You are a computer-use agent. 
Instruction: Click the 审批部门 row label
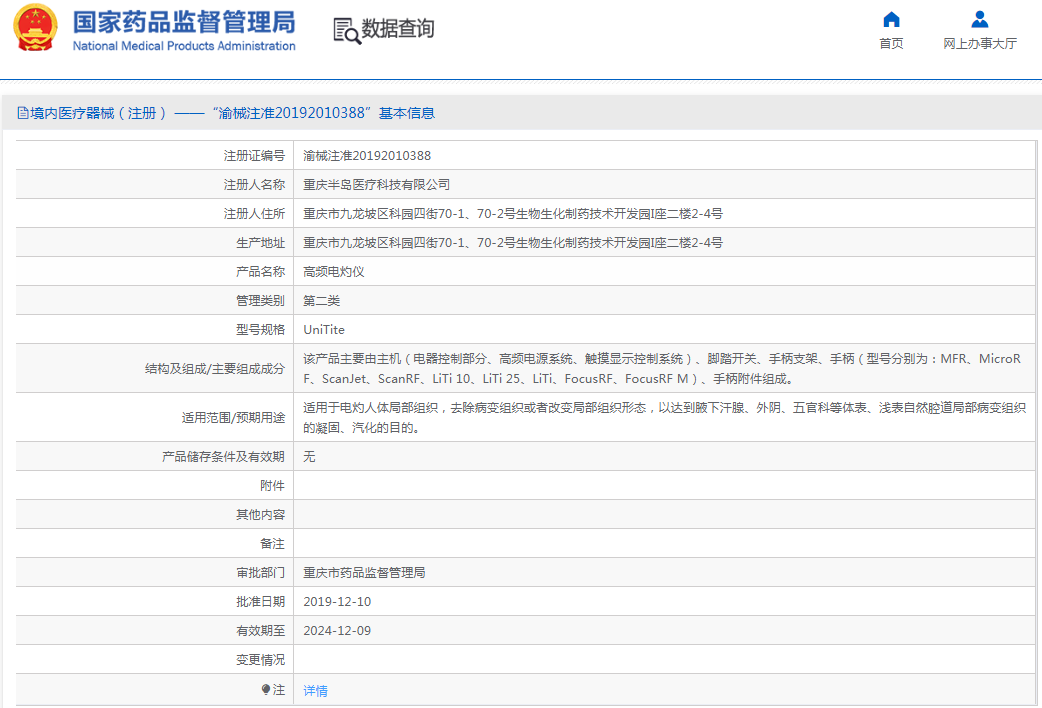click(260, 572)
